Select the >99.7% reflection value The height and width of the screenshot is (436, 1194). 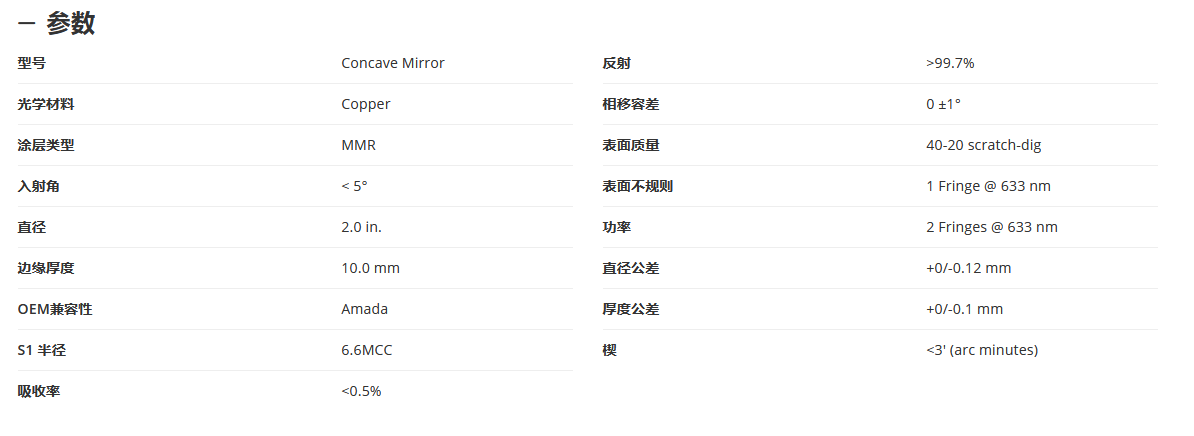pyautogui.click(x=950, y=63)
